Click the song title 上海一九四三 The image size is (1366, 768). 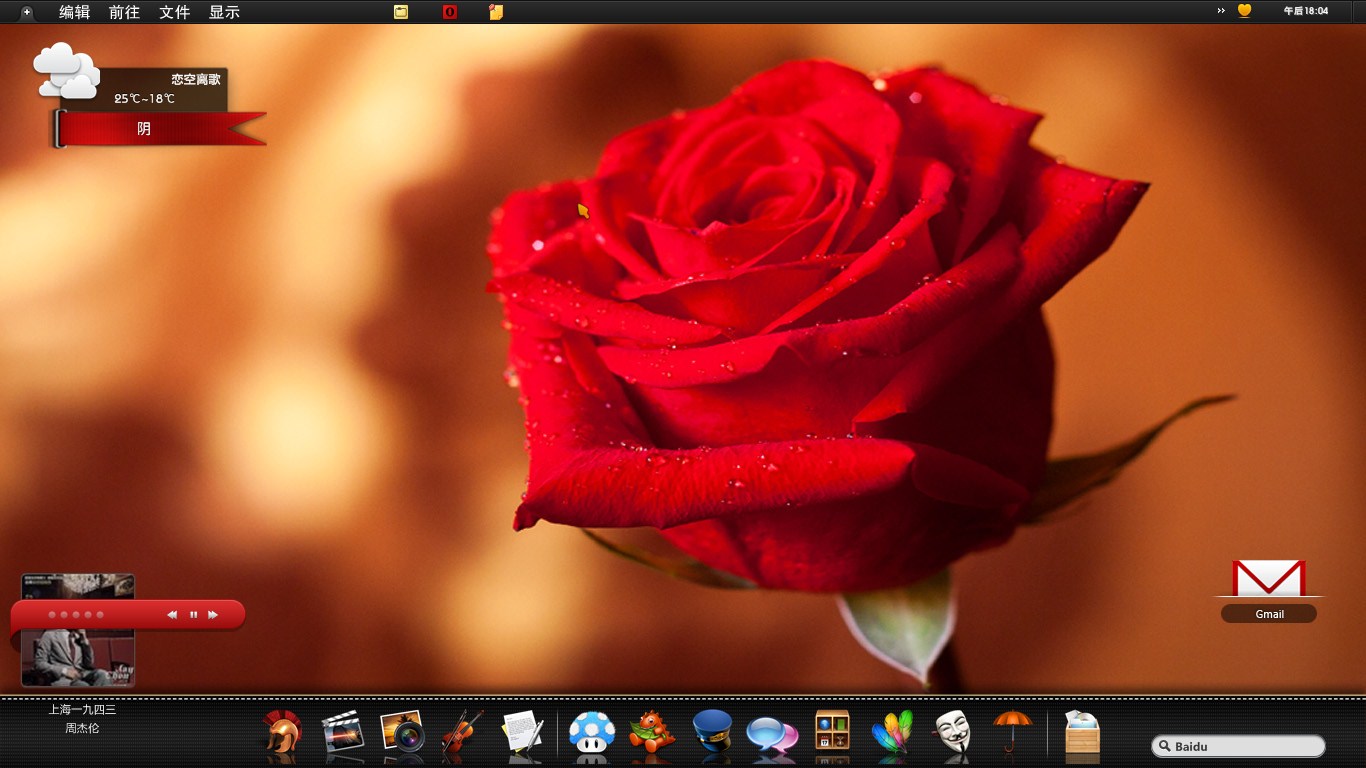coord(83,709)
